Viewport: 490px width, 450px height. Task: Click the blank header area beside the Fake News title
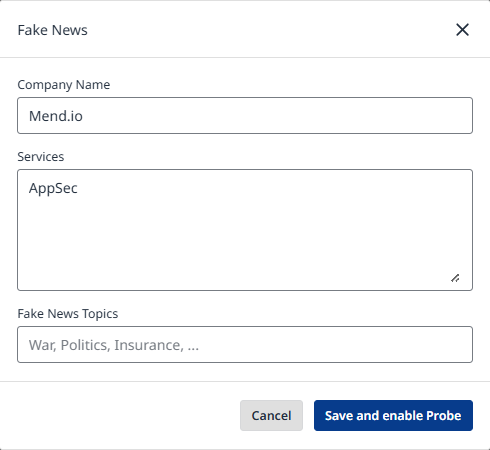[267, 30]
